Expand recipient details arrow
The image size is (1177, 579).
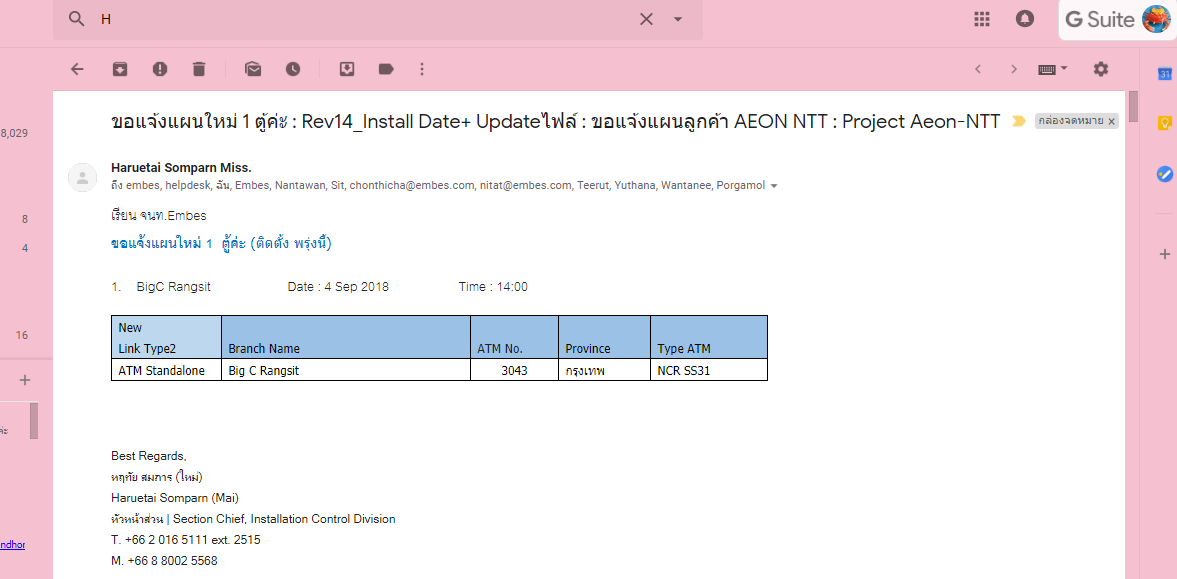pyautogui.click(x=774, y=185)
